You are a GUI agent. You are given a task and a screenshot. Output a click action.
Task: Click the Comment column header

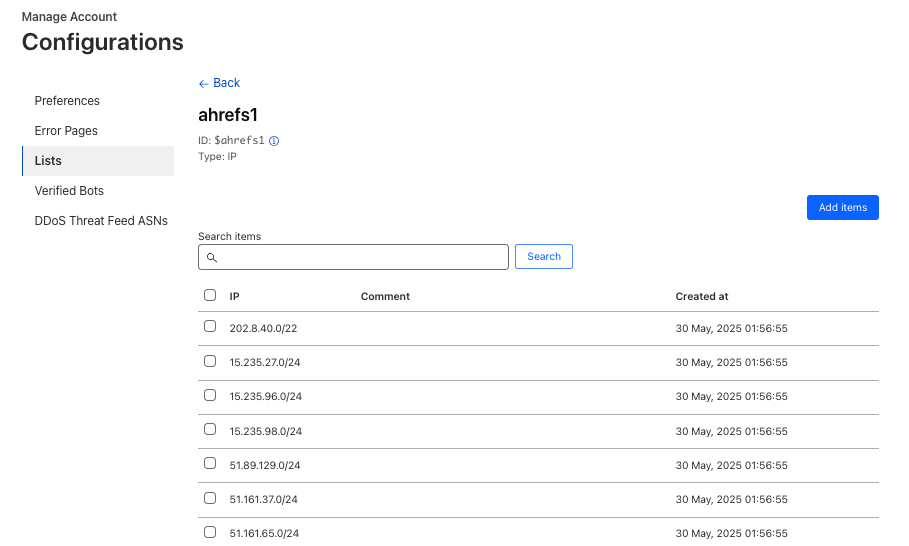pyautogui.click(x=385, y=296)
